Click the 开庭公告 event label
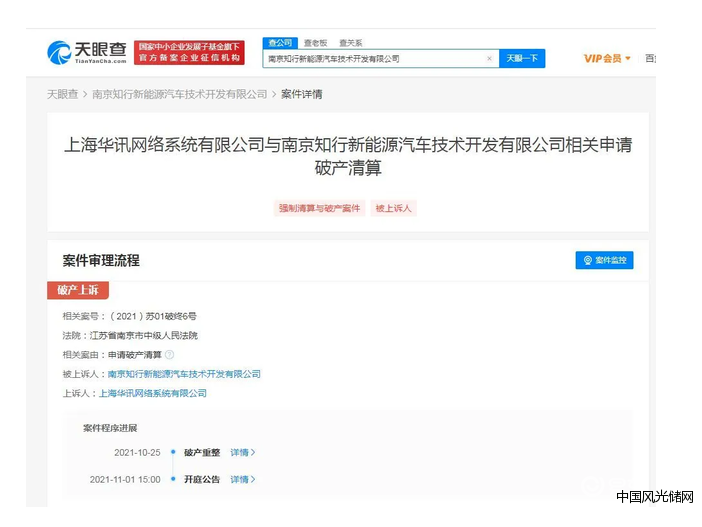 click(x=202, y=480)
